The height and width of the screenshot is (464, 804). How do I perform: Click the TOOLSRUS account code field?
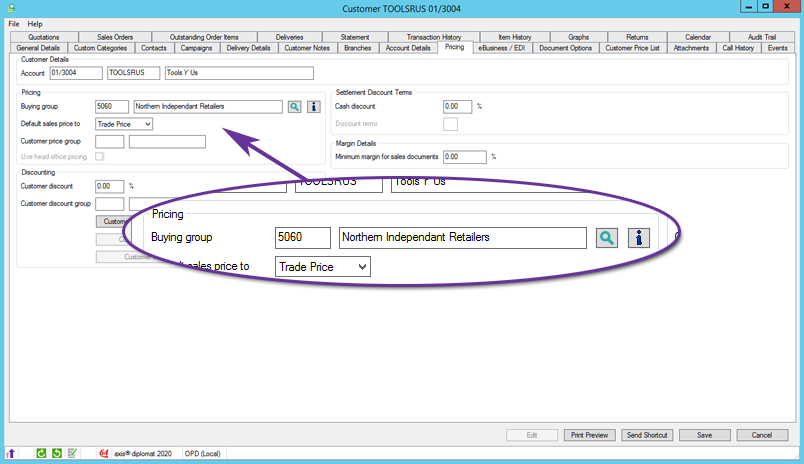(x=133, y=73)
